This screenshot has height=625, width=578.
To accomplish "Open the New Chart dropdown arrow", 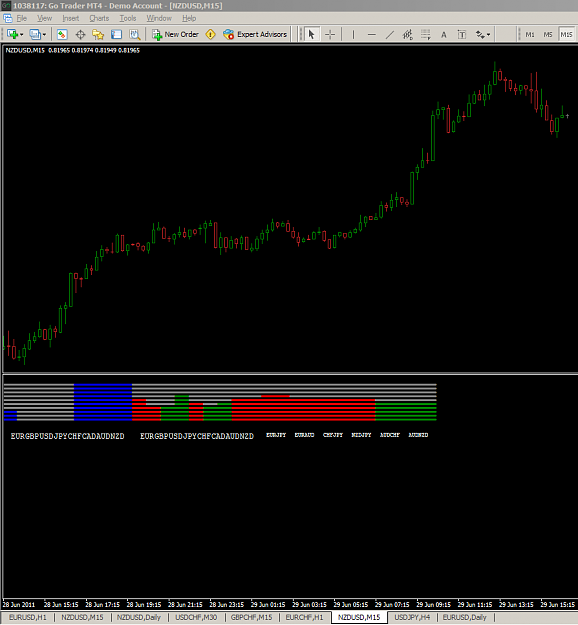I will click(x=22, y=35).
